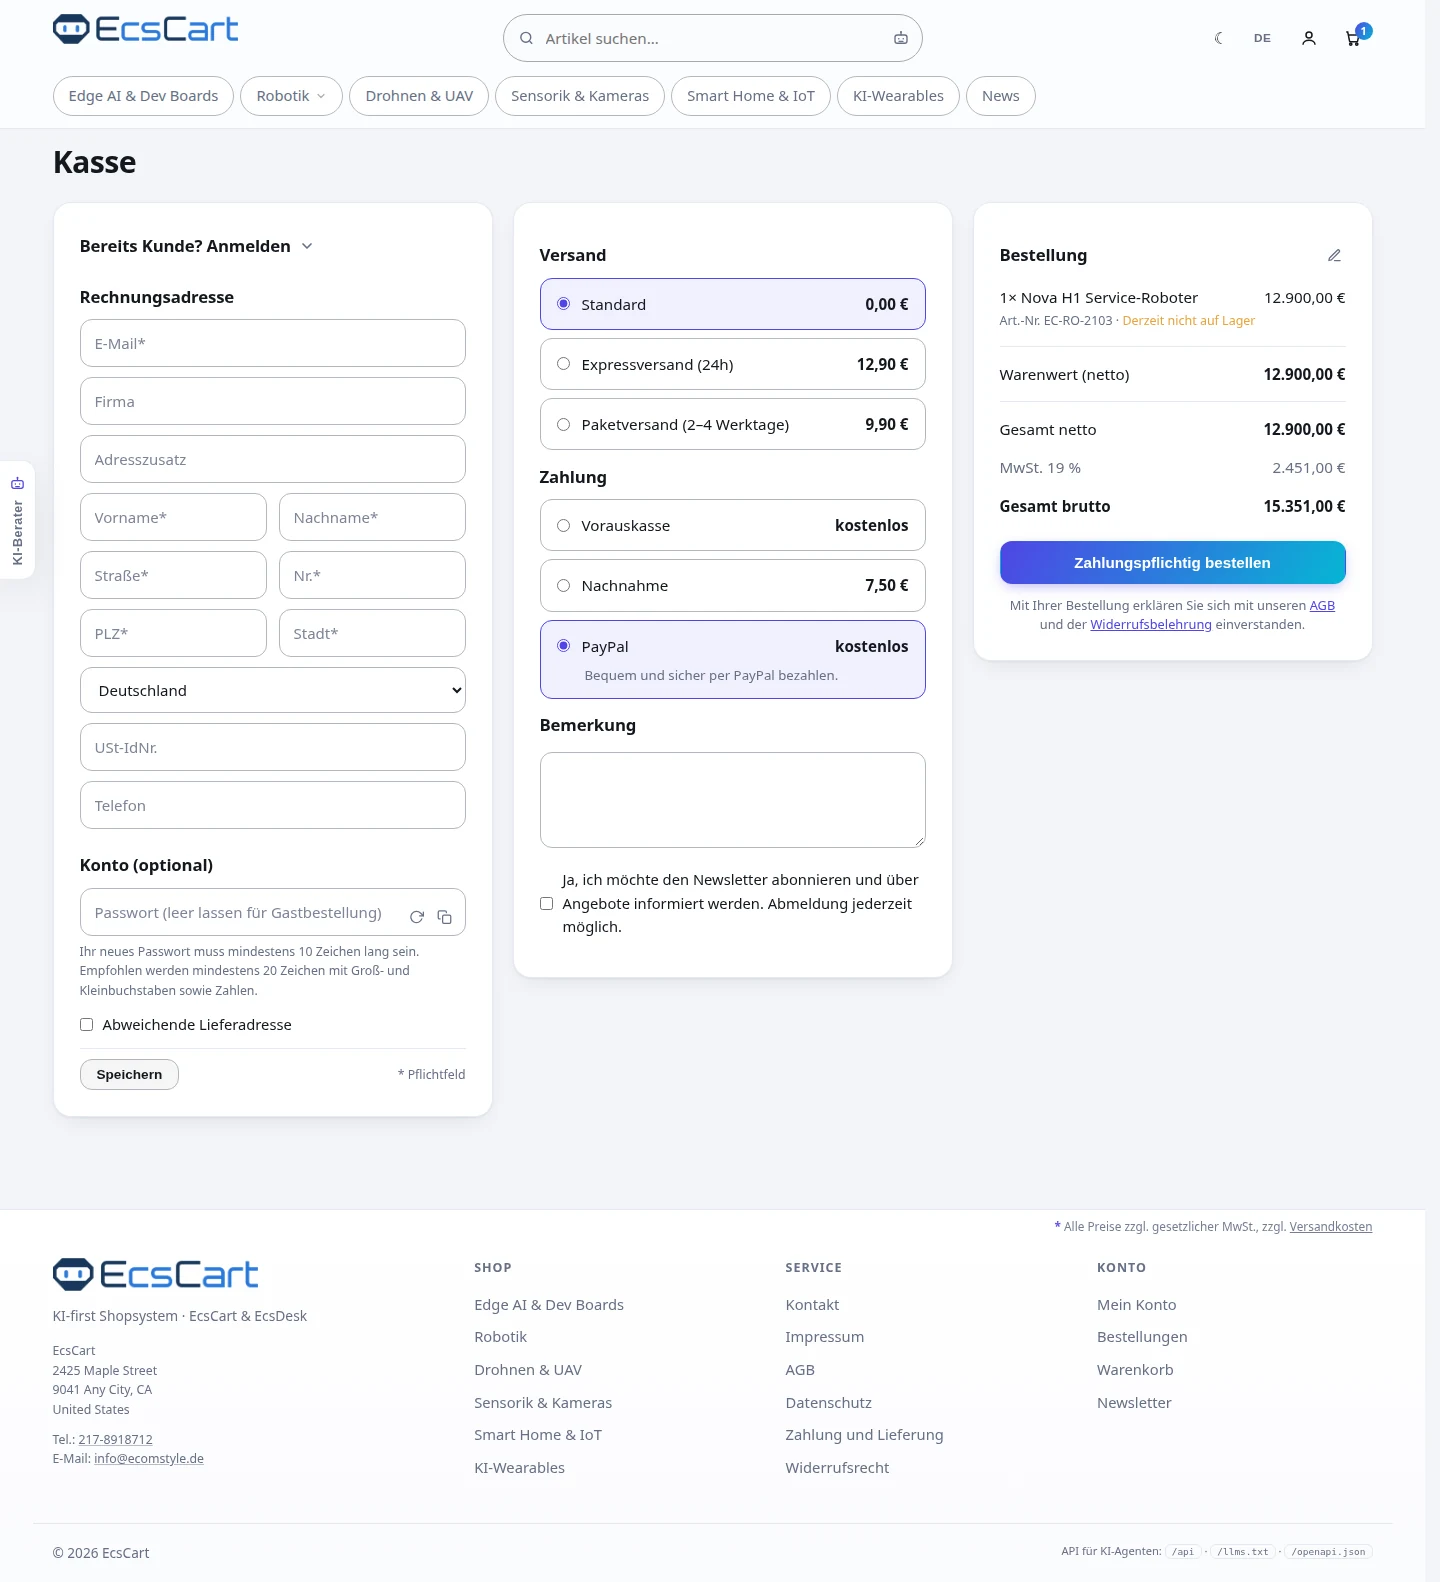Edit the order with pencil icon
Viewport: 1440px width, 1582px height.
point(1334,256)
